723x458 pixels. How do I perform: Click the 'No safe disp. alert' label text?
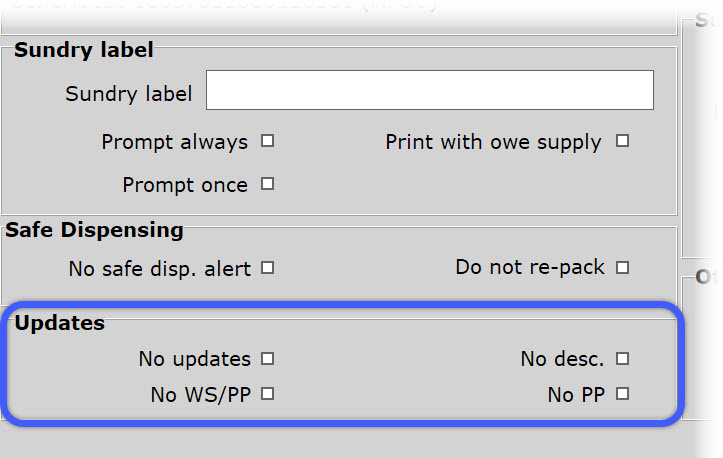pyautogui.click(x=159, y=268)
